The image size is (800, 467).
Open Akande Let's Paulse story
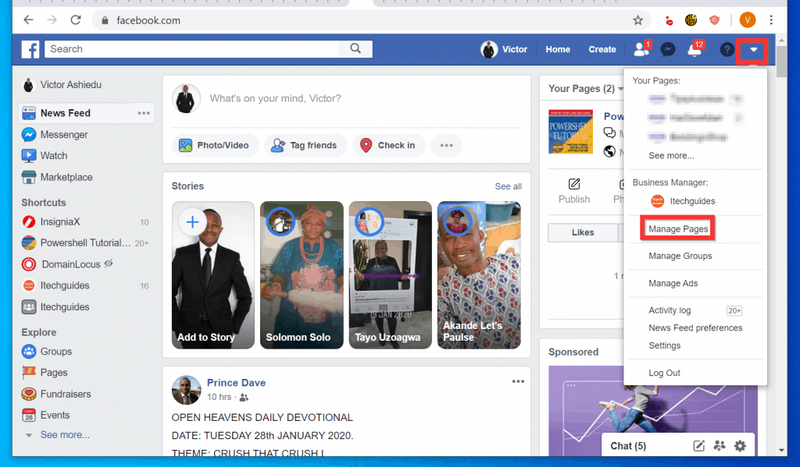pos(479,275)
